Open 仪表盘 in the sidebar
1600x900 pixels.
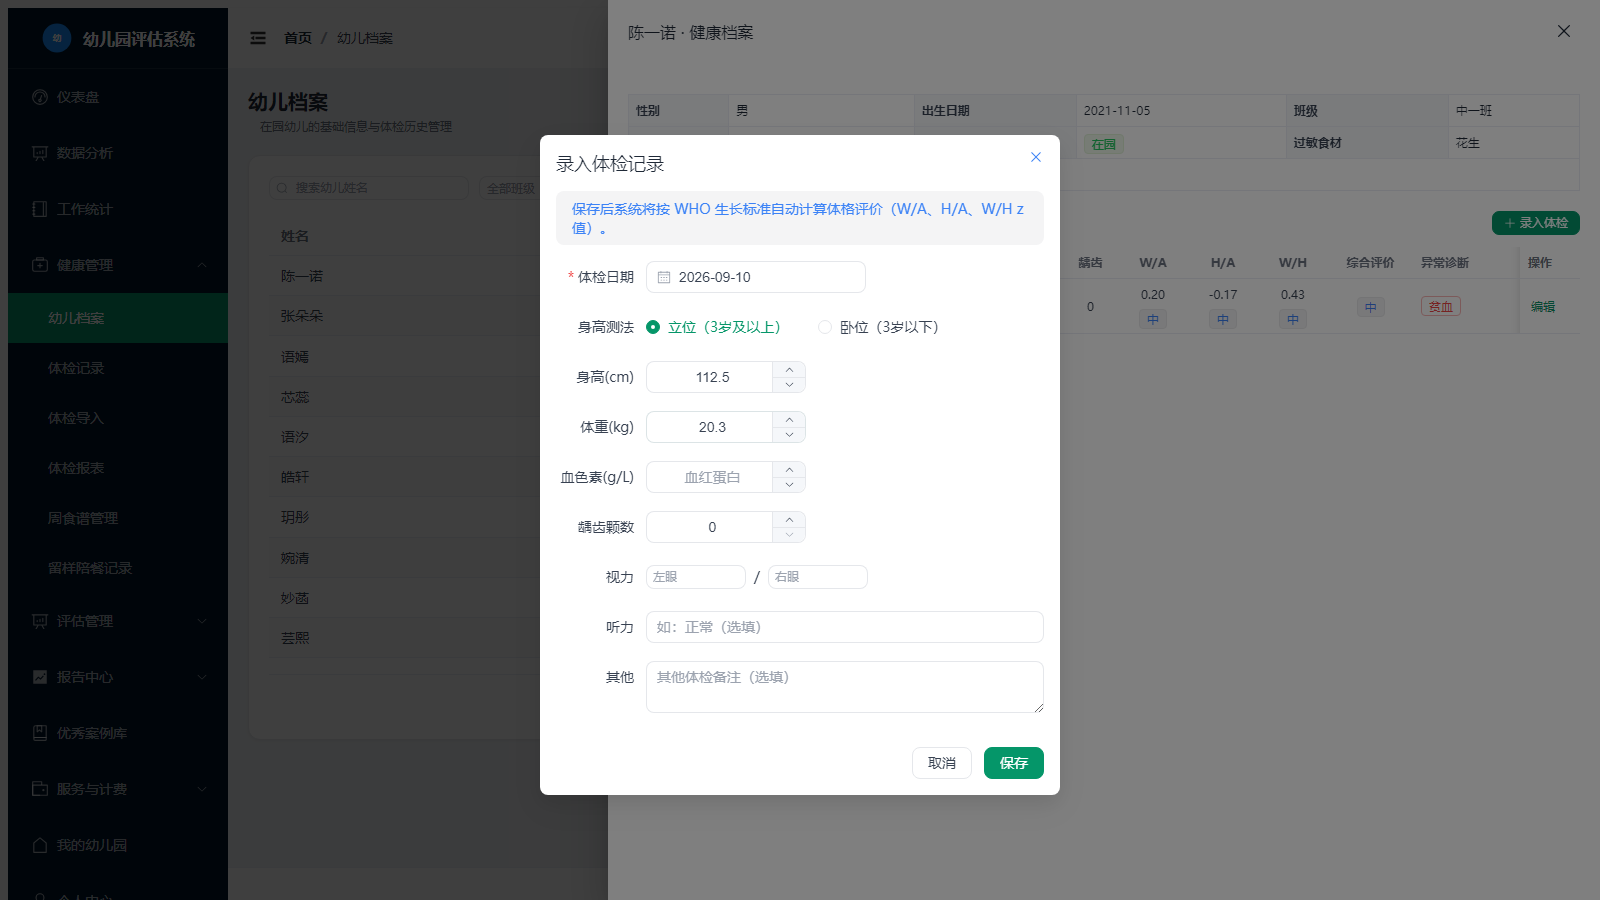pyautogui.click(x=118, y=97)
